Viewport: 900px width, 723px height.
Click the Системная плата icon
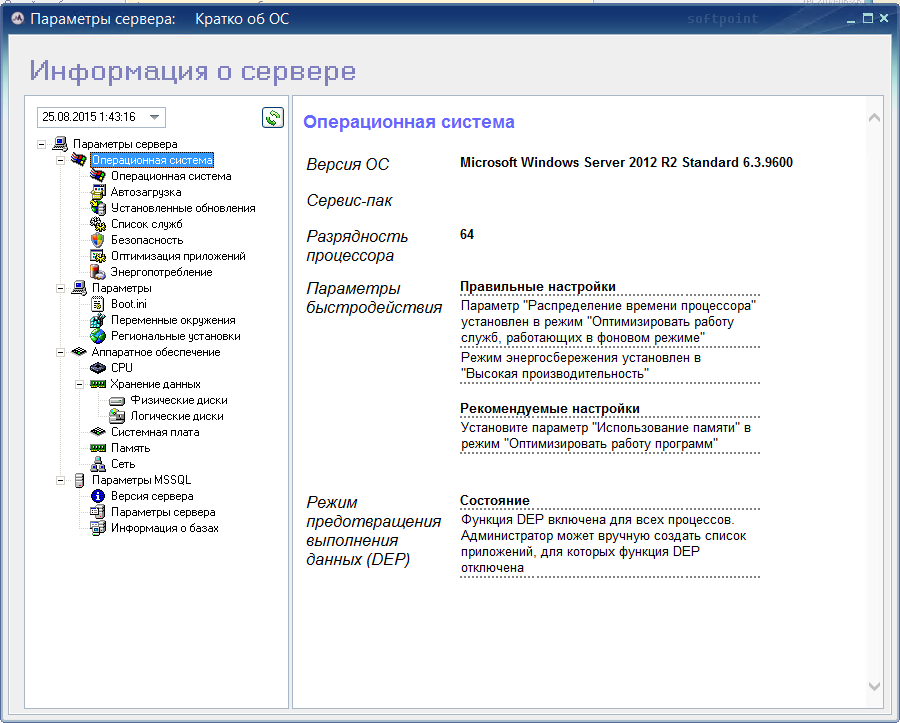98,432
